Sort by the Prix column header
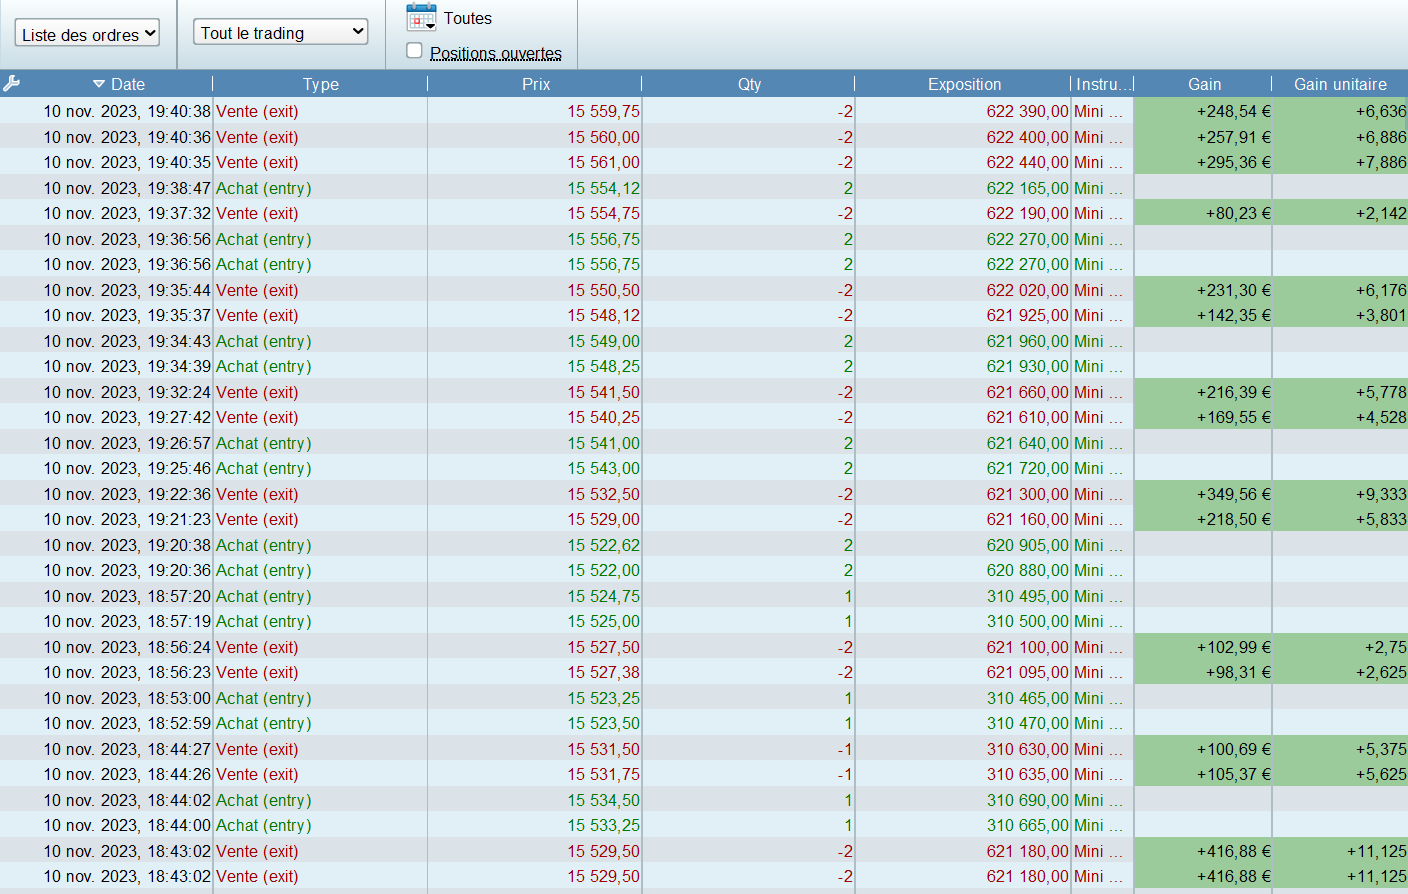The image size is (1408, 894). 535,84
